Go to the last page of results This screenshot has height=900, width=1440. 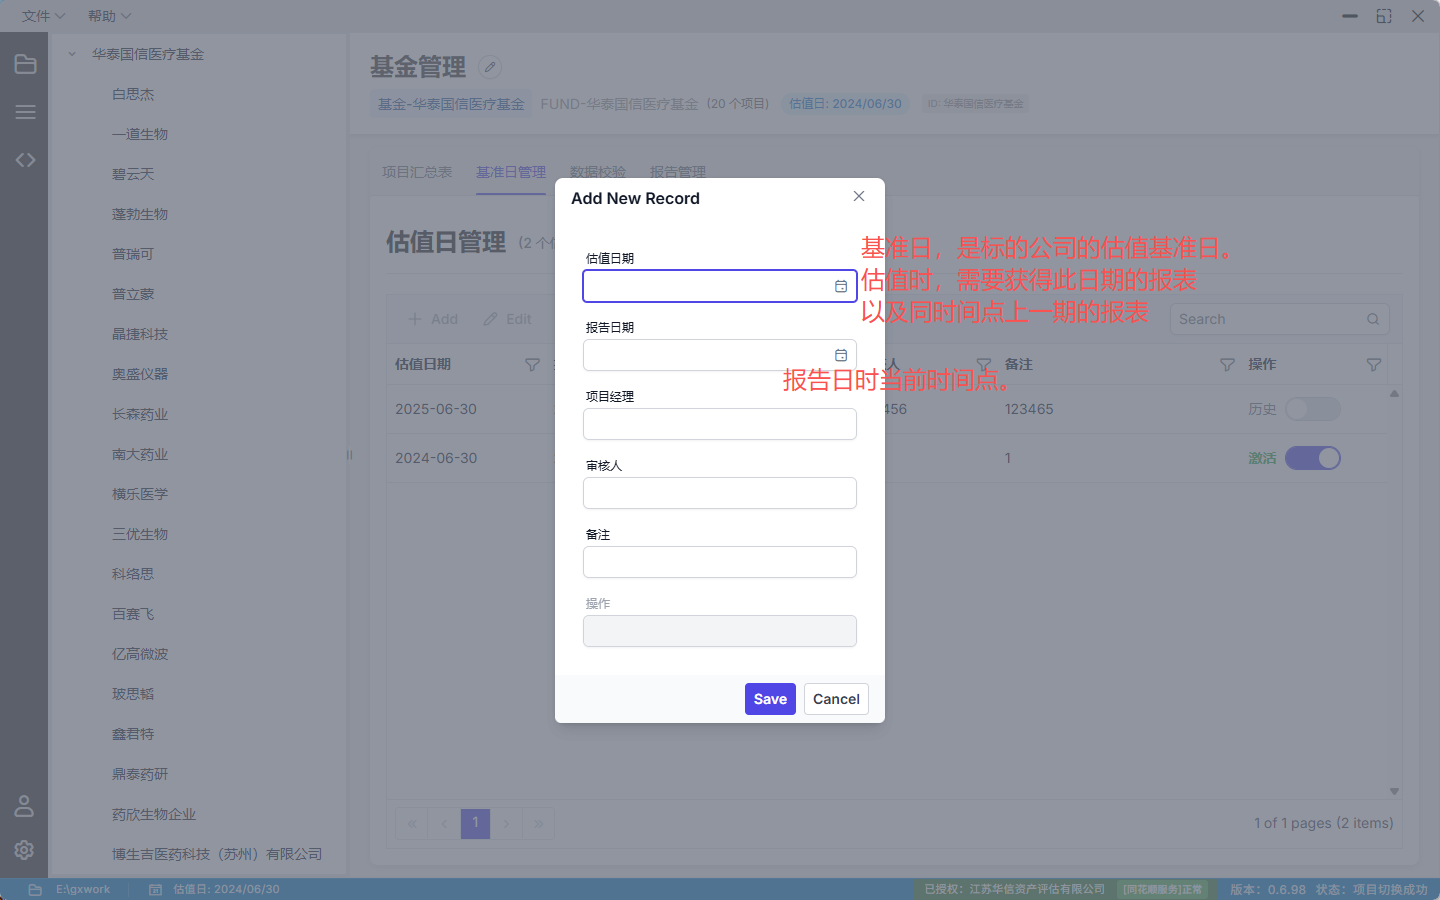(x=539, y=824)
